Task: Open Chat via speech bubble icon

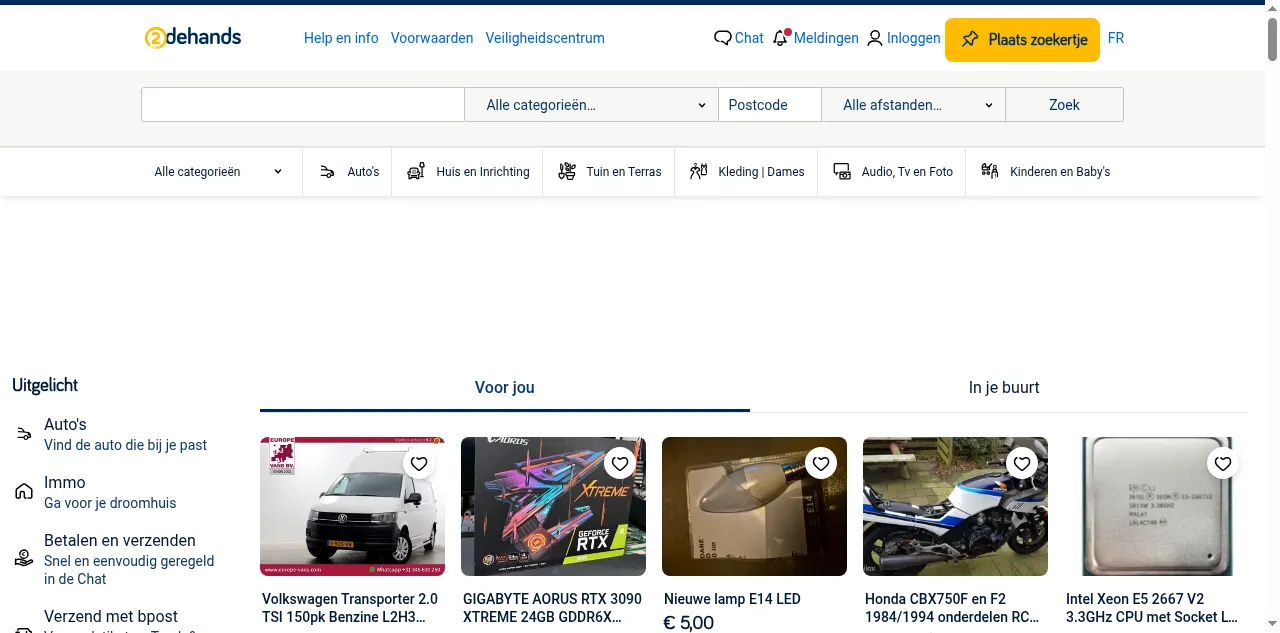Action: click(722, 38)
